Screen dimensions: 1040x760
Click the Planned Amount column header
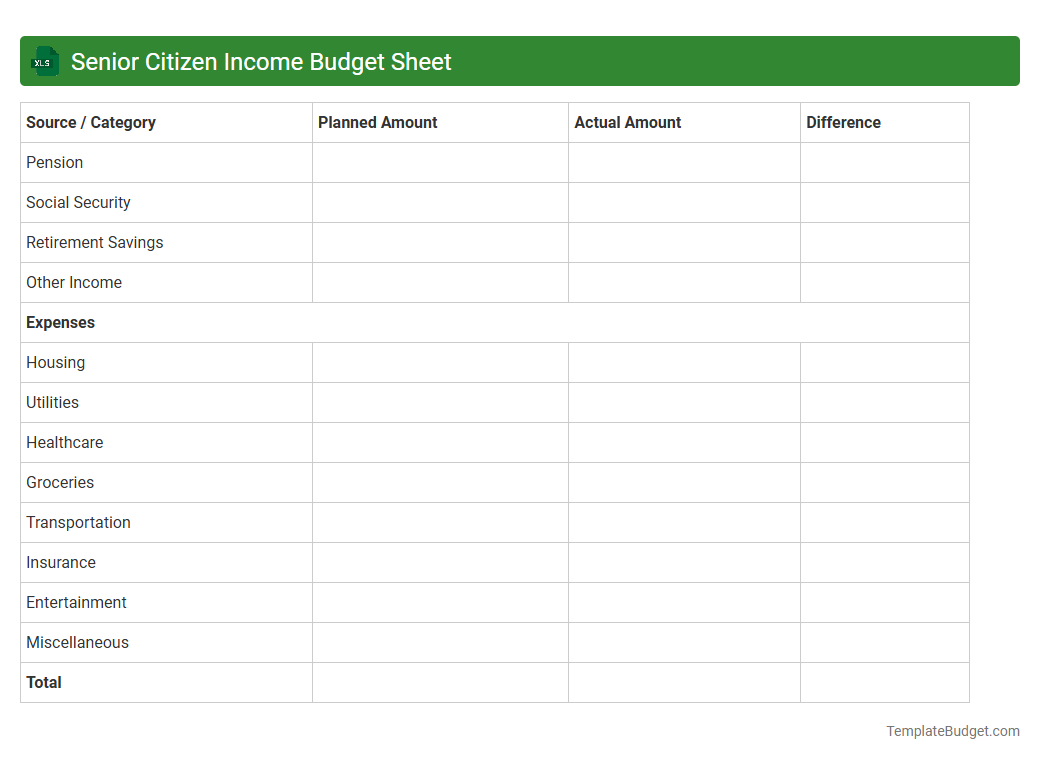point(377,122)
